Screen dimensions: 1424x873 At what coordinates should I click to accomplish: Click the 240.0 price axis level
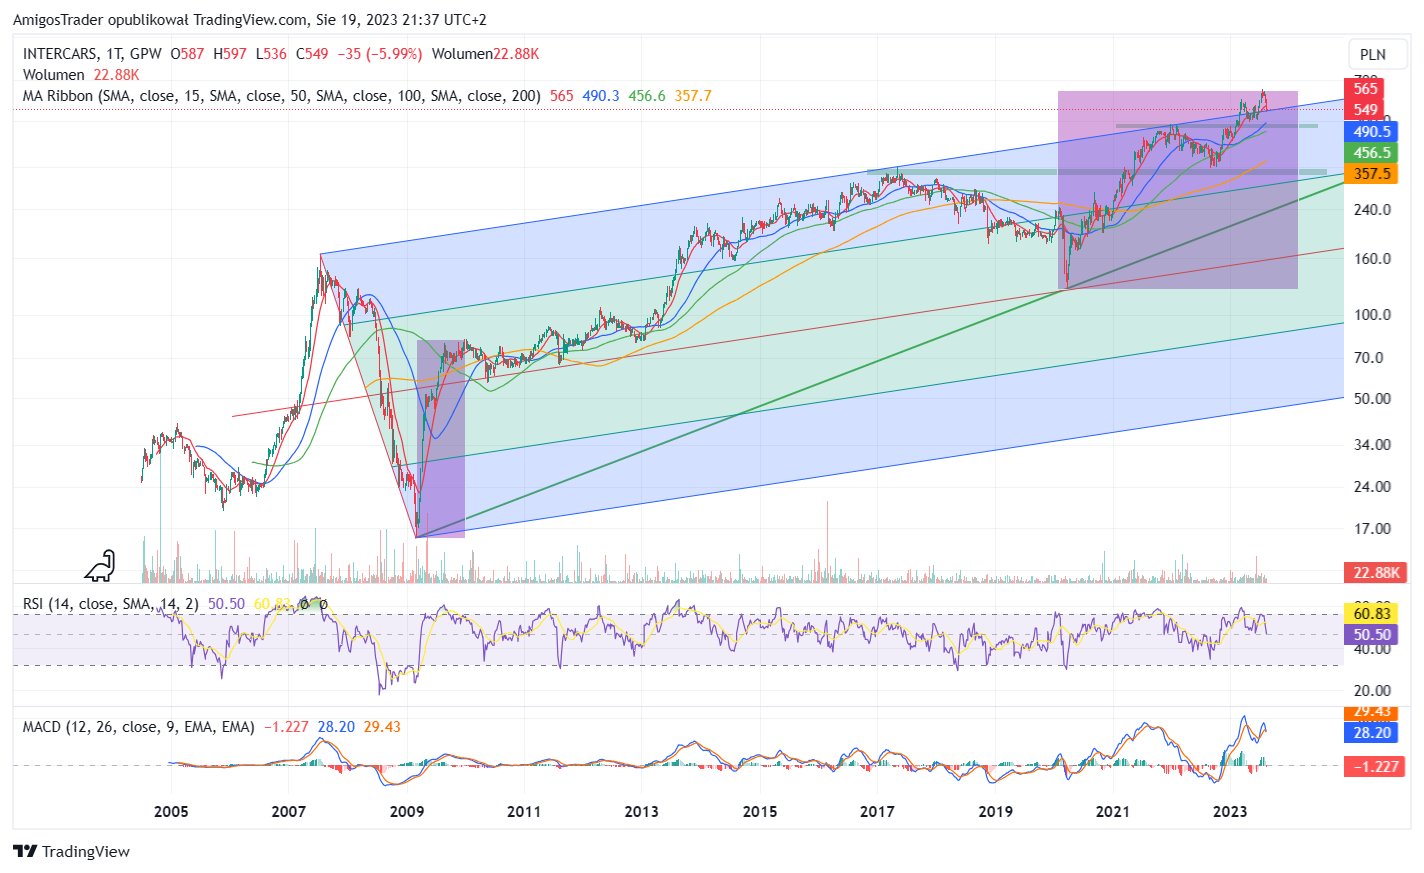tap(1372, 210)
